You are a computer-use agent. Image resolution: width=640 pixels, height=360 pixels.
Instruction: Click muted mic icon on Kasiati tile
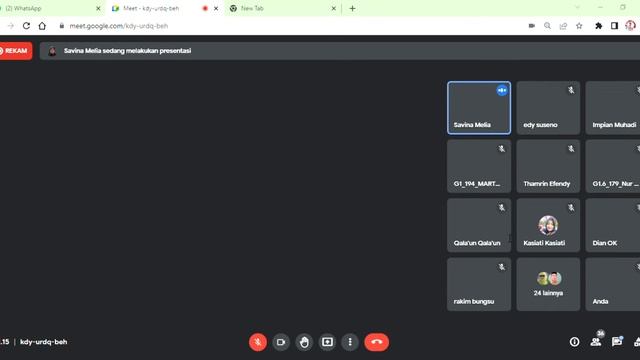[x=571, y=208]
